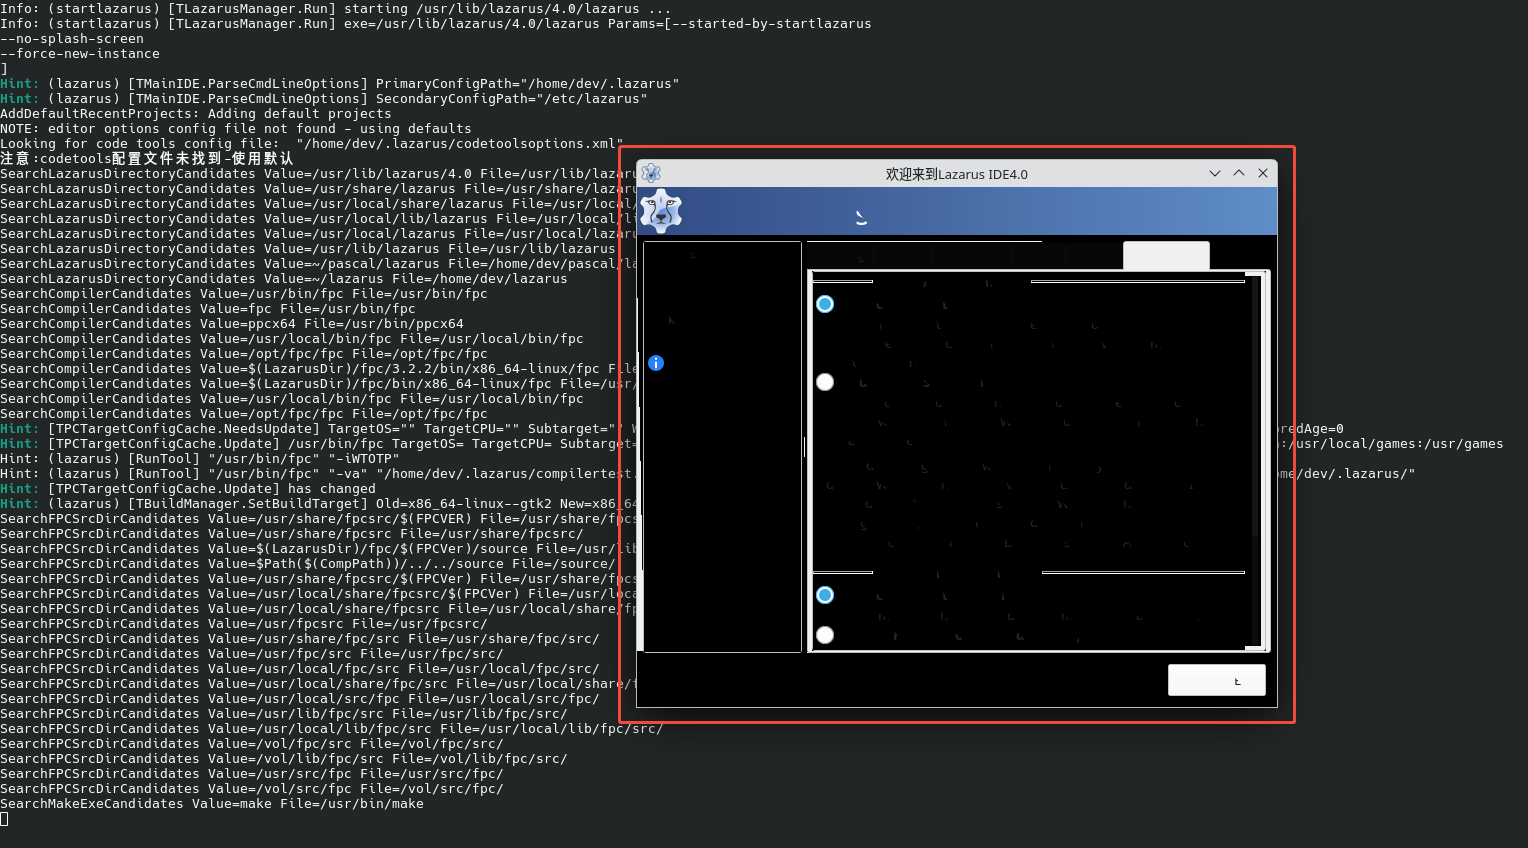This screenshot has height=848, width=1528.
Task: Click the terminal cursor block at the bottom left
Action: click(x=4, y=819)
